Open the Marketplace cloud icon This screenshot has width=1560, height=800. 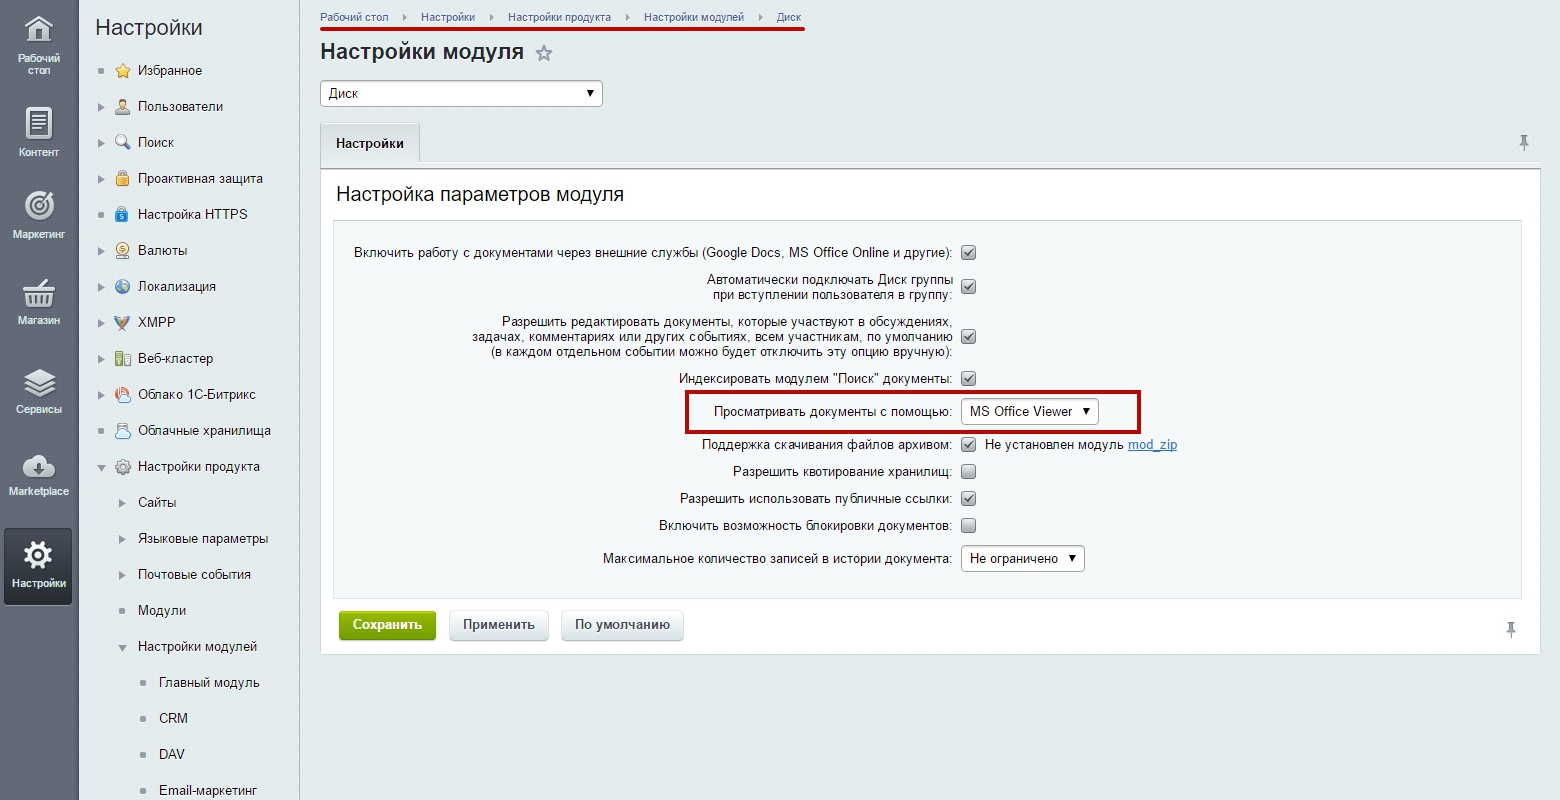(x=38, y=472)
